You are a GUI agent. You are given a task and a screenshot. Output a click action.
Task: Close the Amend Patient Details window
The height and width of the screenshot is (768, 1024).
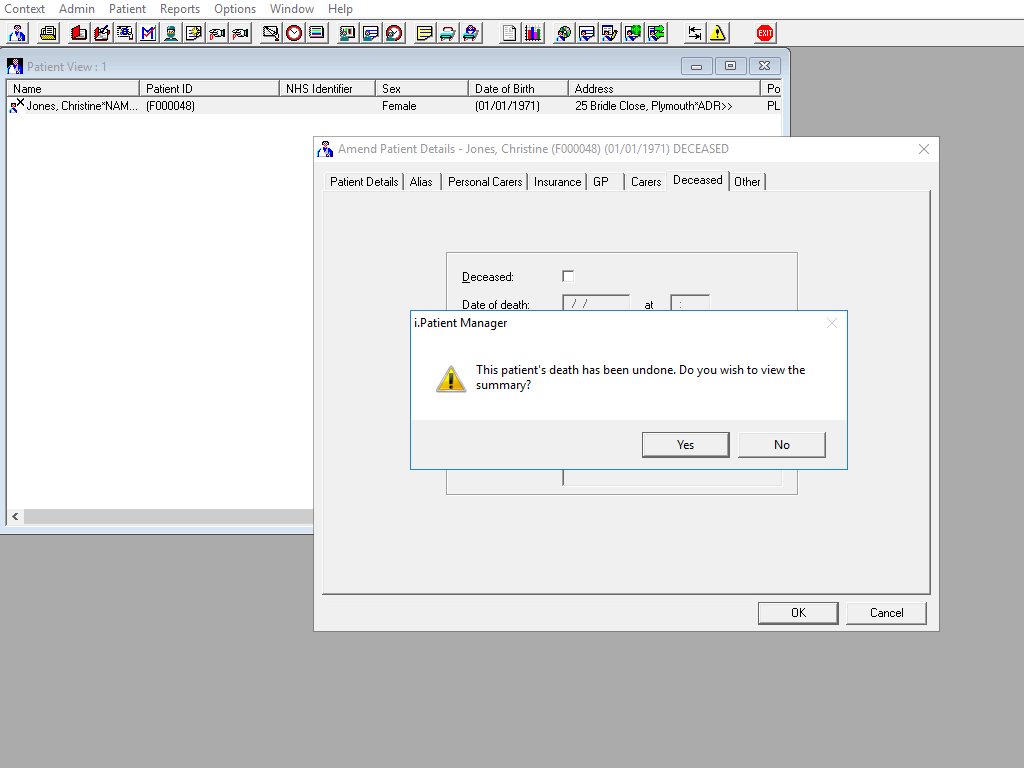(x=923, y=149)
